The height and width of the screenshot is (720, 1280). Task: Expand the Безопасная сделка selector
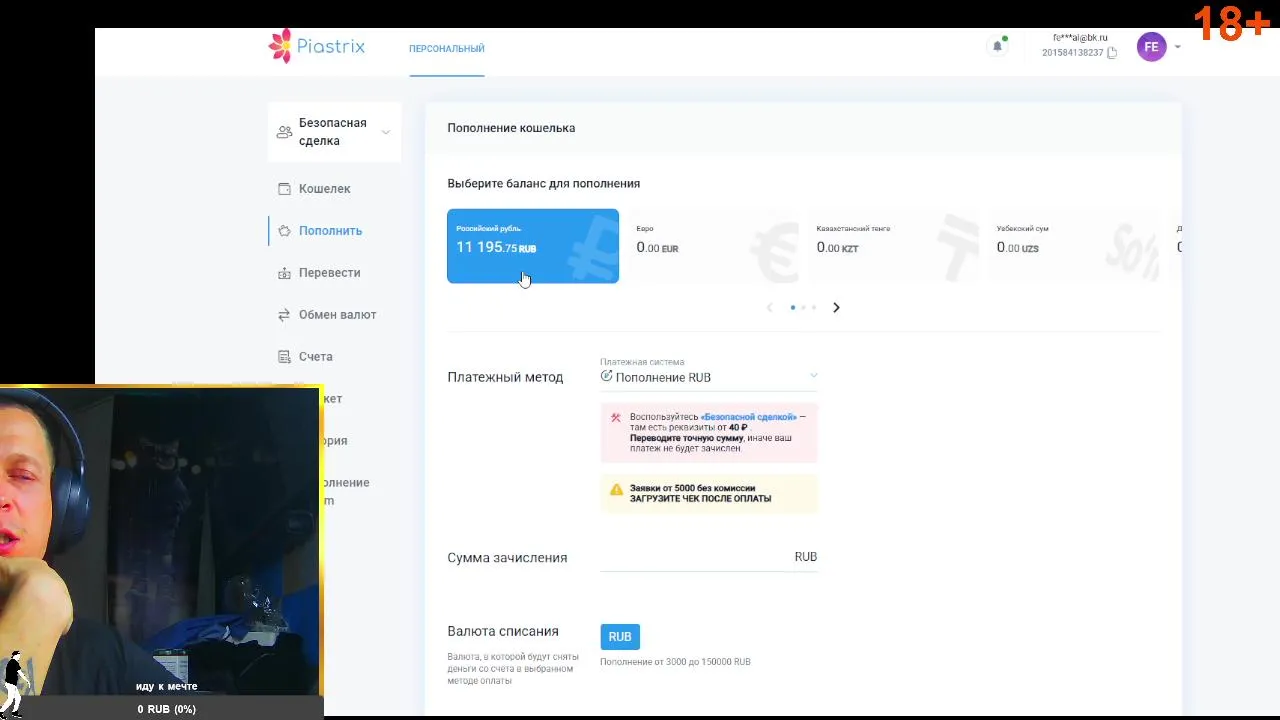coord(334,132)
